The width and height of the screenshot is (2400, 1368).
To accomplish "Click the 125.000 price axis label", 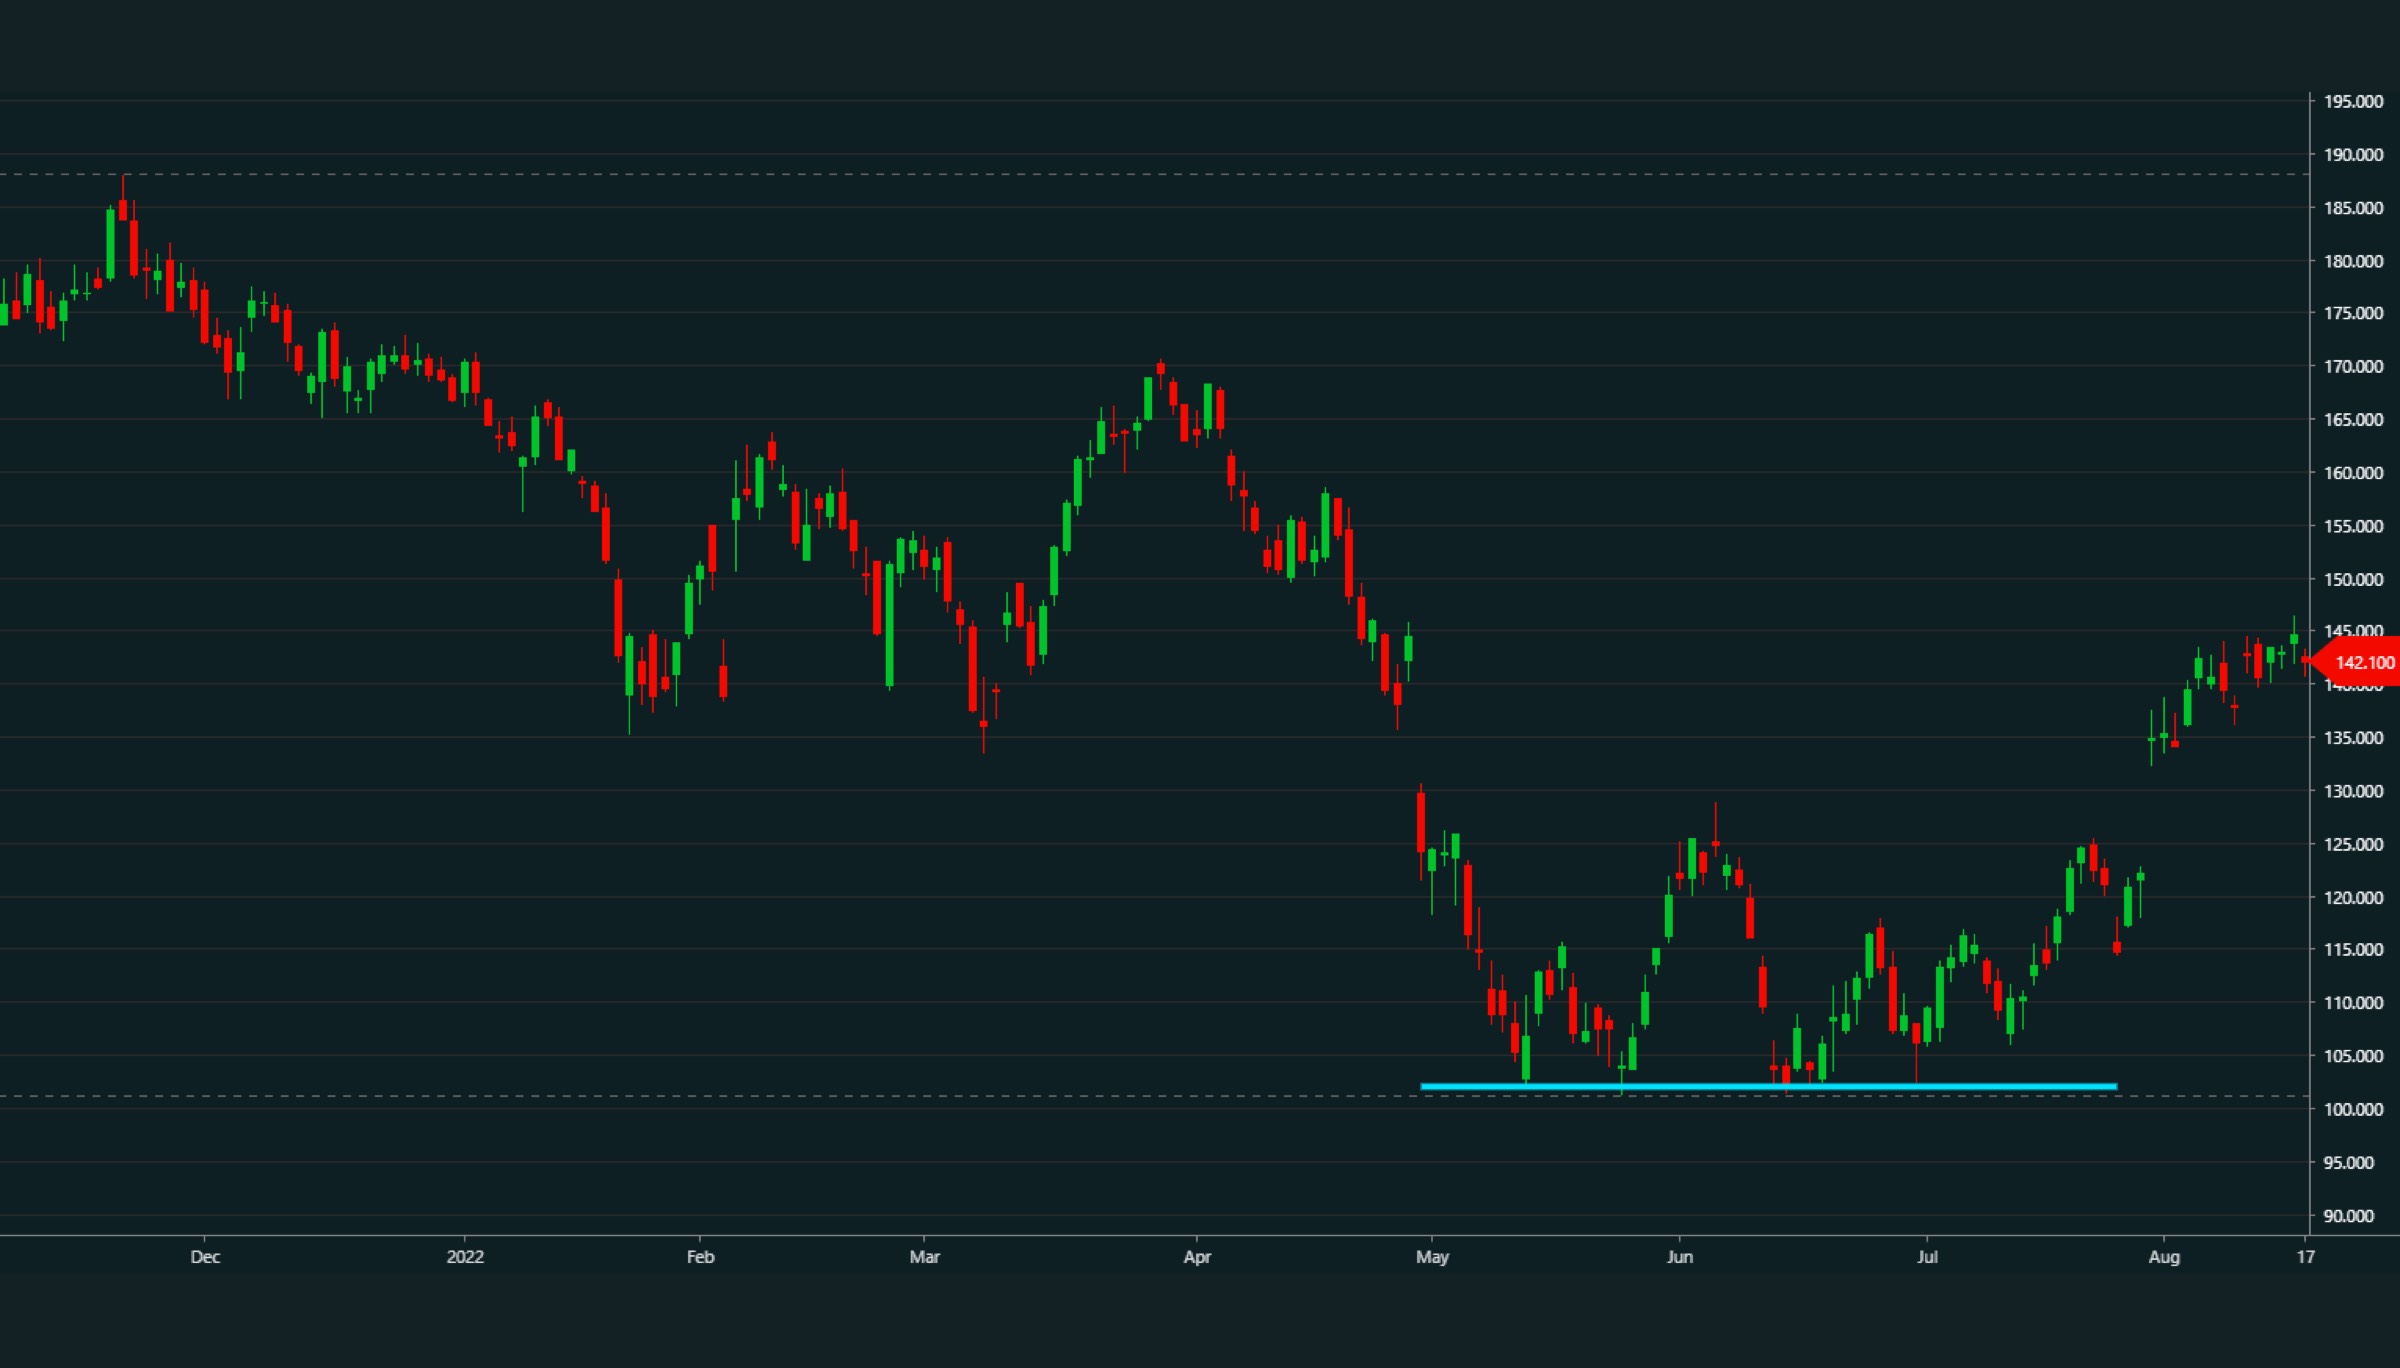I will 2353,844.
